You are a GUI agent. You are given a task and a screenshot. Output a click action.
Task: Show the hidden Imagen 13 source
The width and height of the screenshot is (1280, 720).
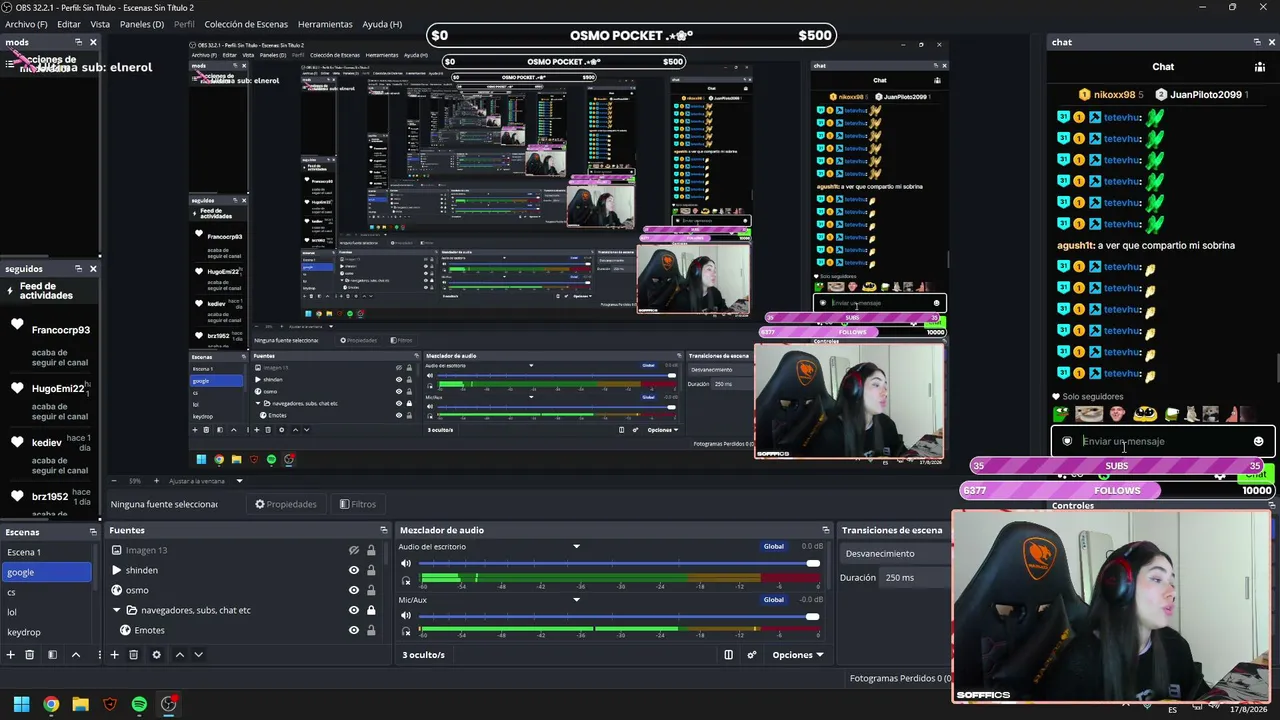click(x=353, y=550)
